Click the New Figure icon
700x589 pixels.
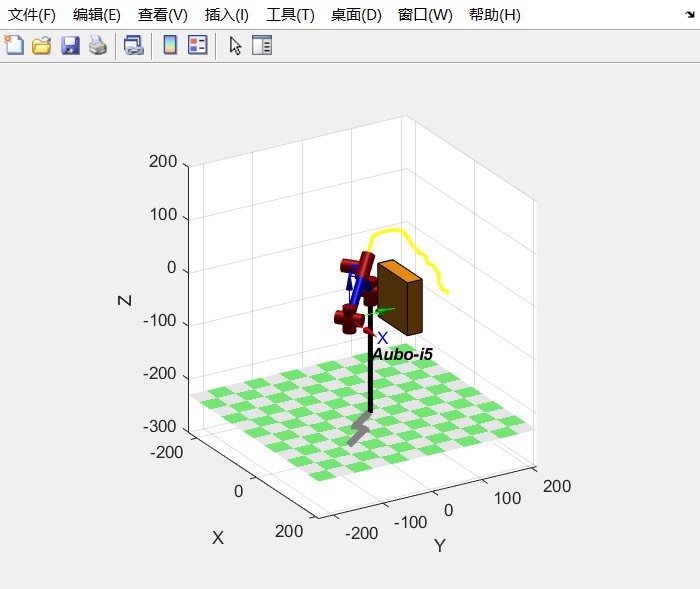14,46
